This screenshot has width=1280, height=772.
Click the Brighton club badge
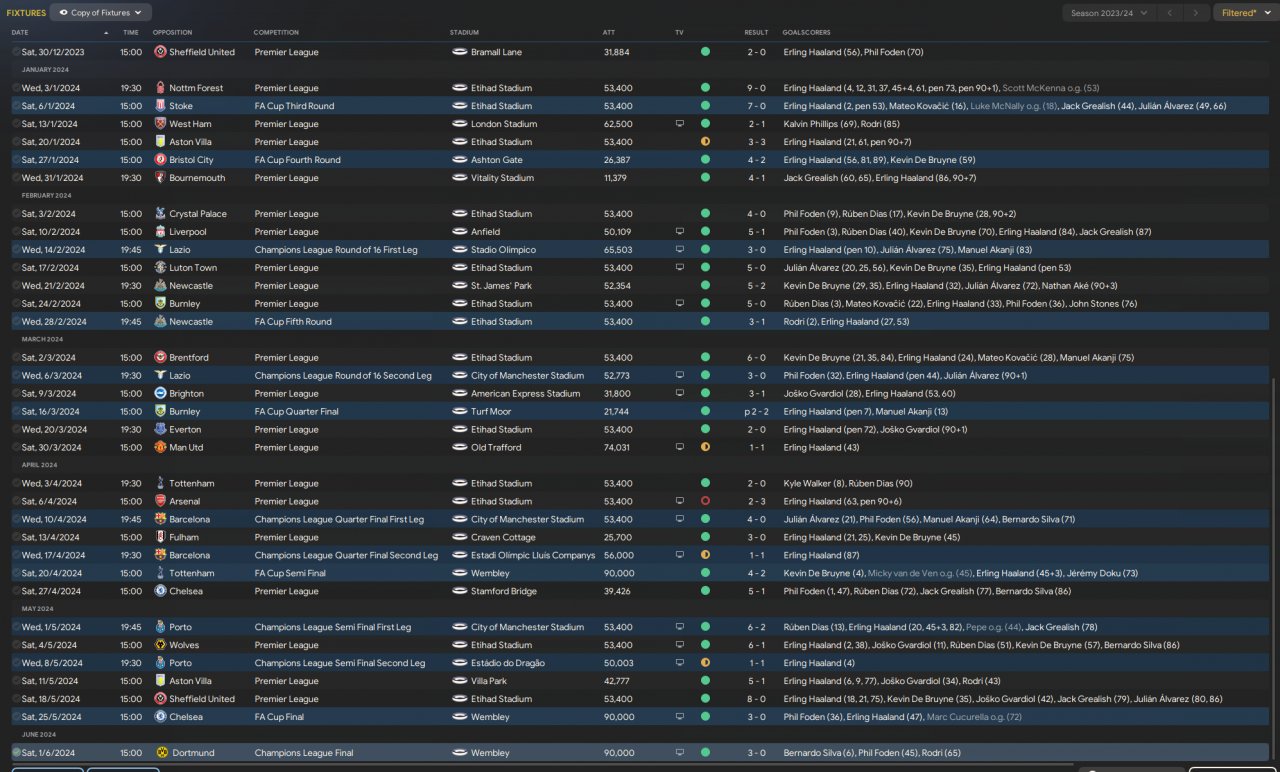pos(160,394)
